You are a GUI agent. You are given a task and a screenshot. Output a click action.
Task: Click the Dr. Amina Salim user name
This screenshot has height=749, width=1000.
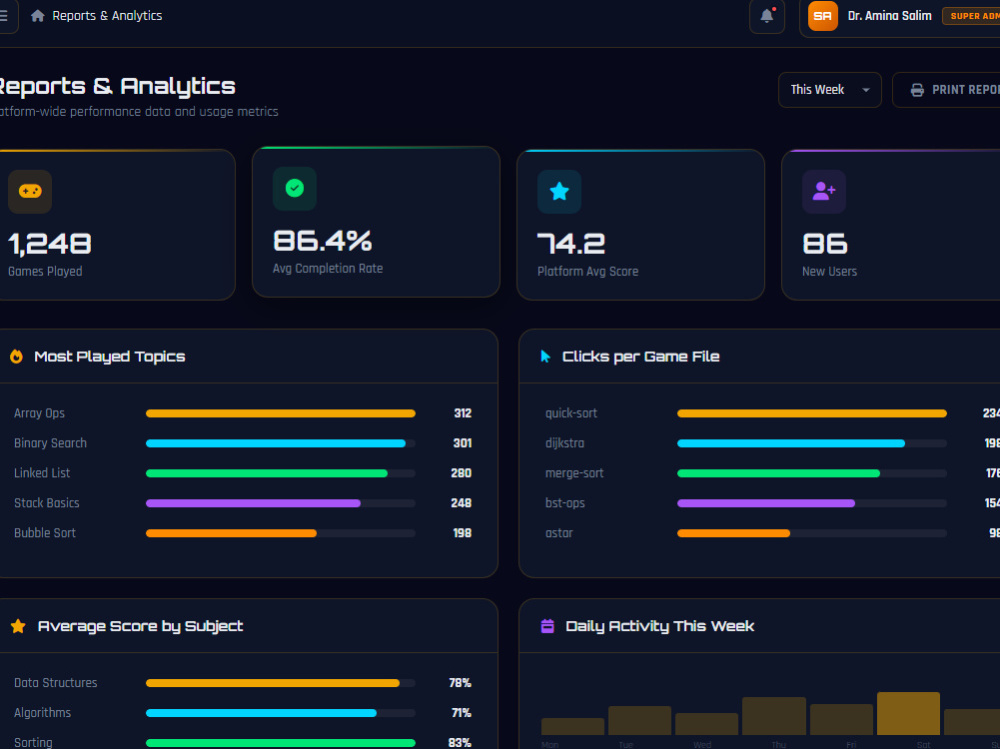tap(890, 16)
